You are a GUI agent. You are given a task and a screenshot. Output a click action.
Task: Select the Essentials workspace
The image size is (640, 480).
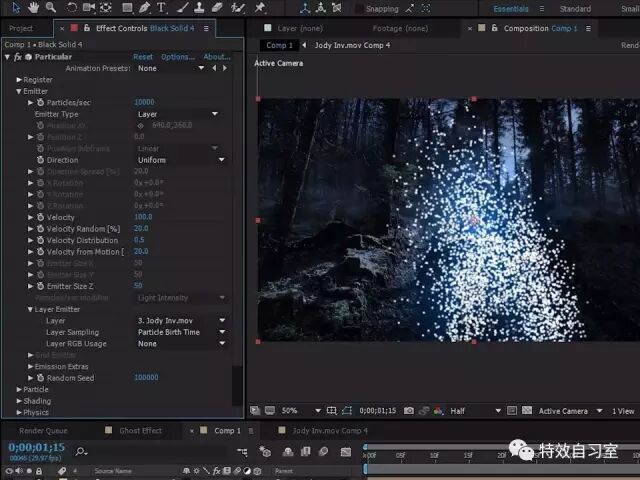[511, 9]
